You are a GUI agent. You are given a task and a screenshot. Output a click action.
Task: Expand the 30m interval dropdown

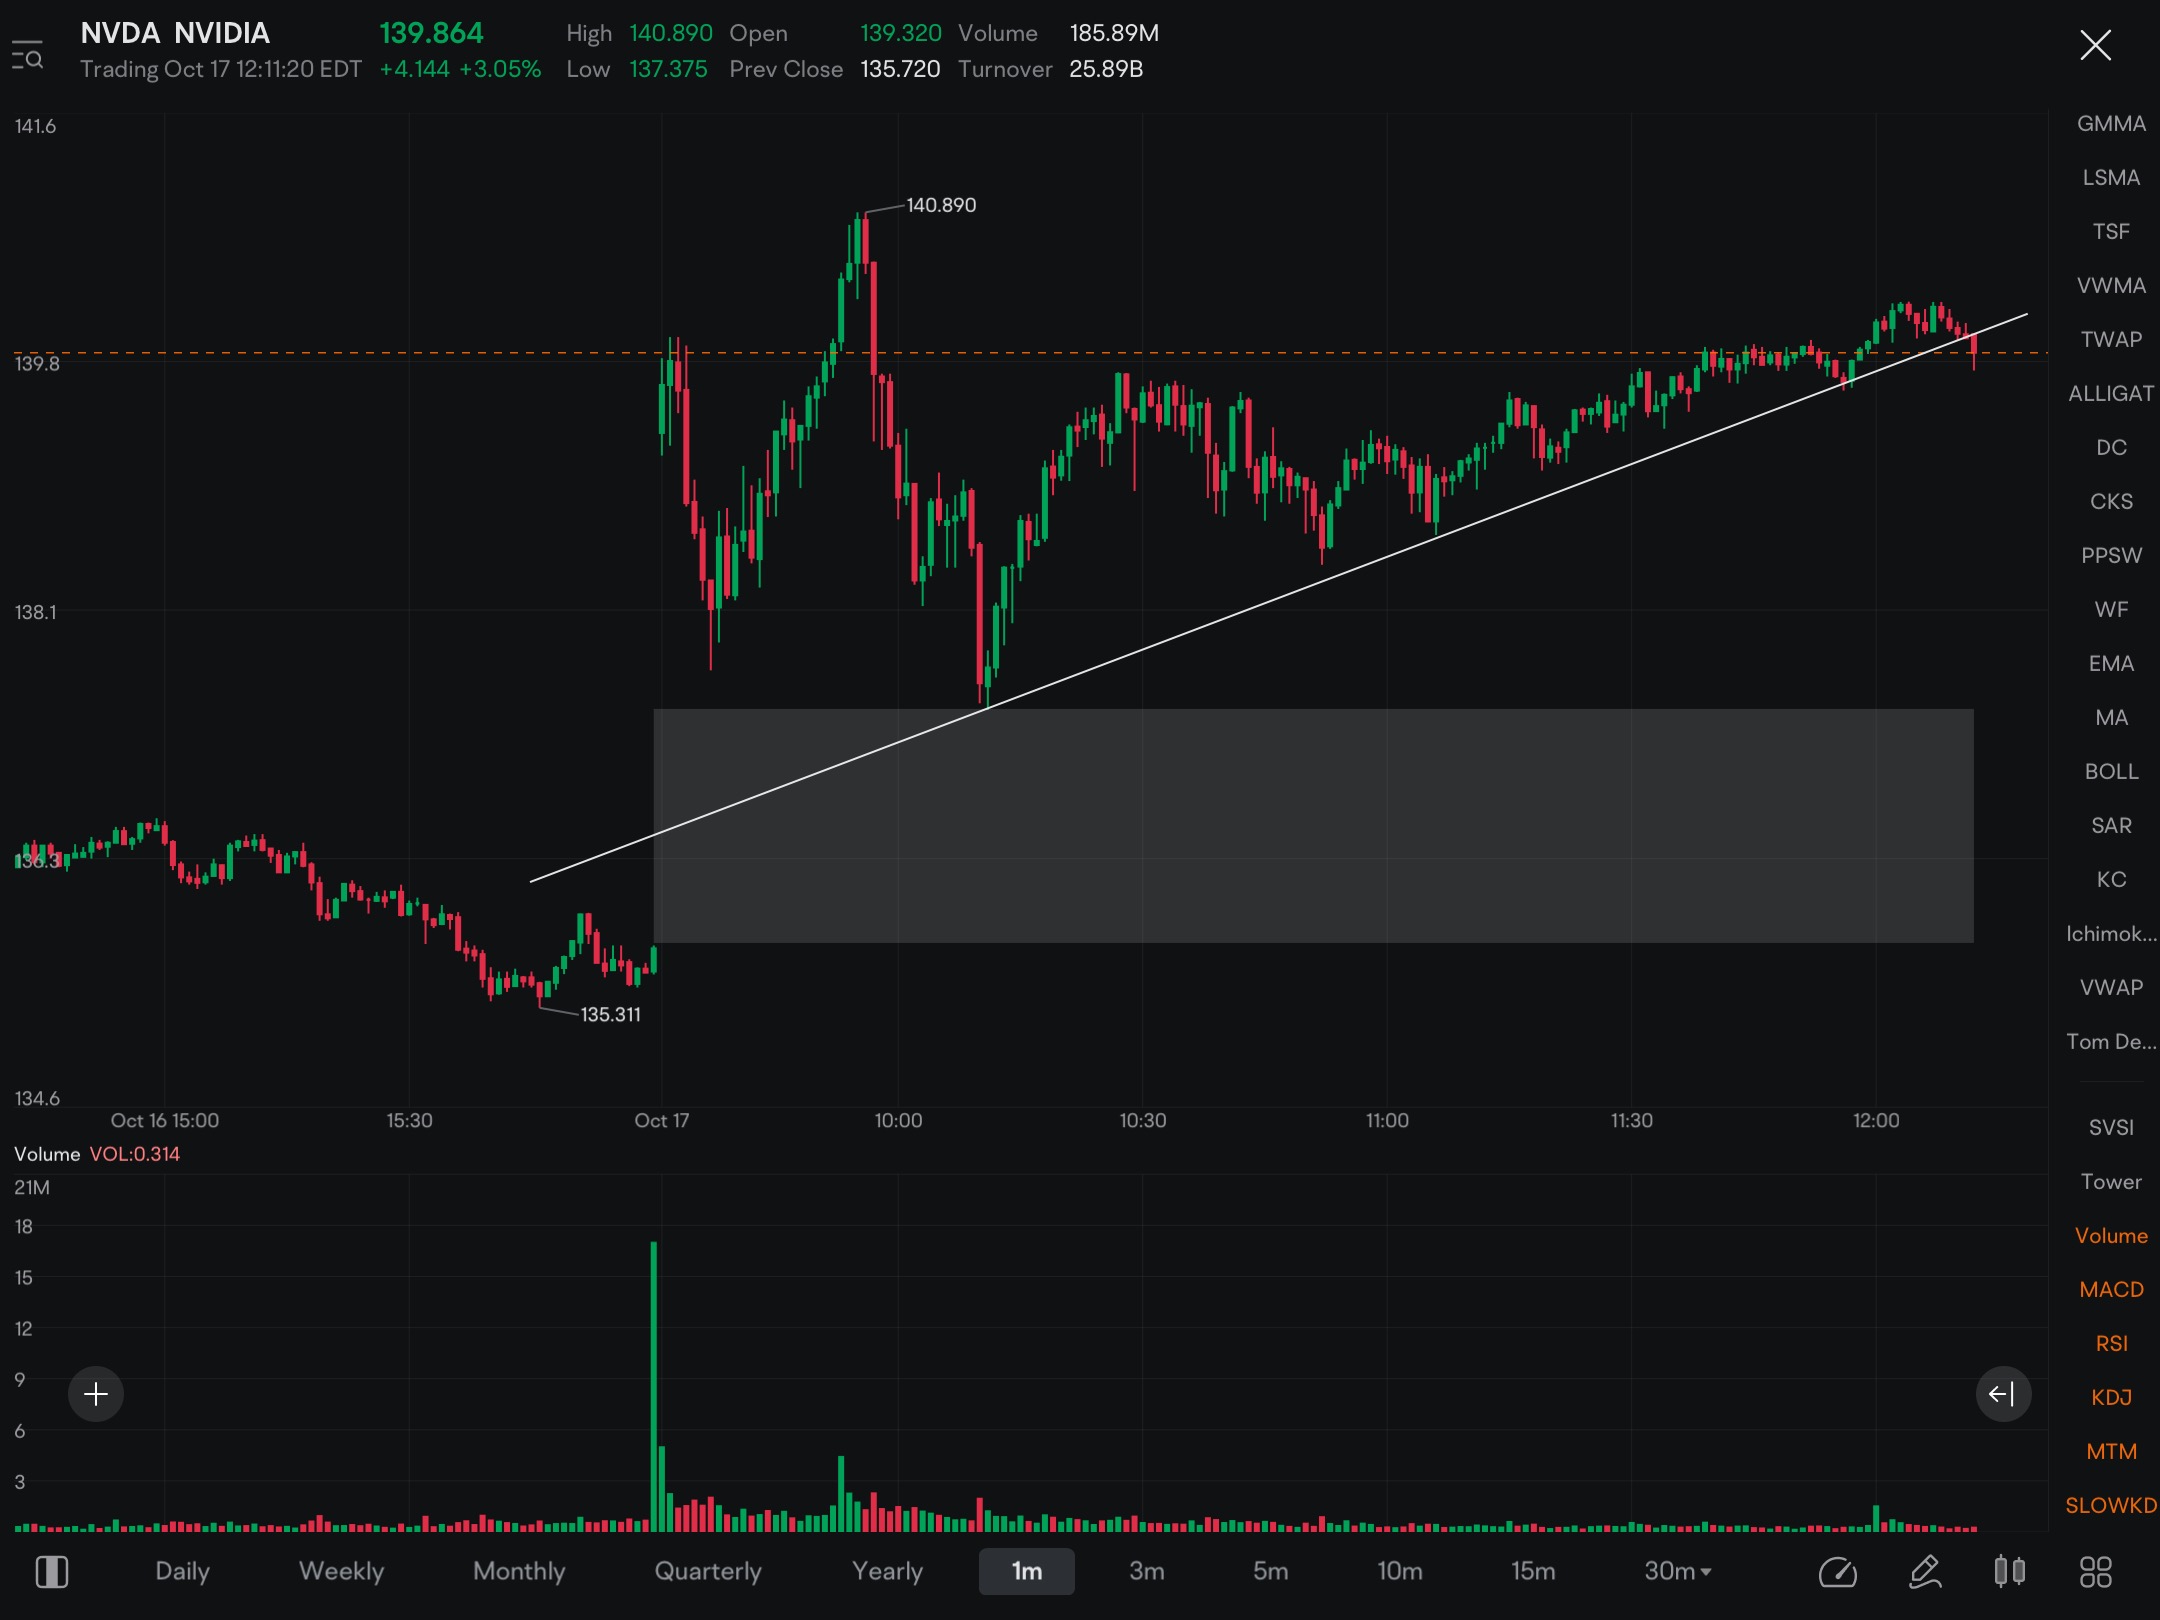1678,1572
